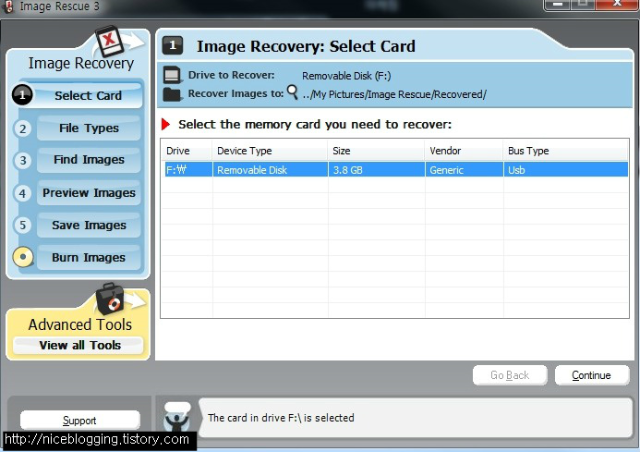Browse recovery folder with magnifier icon
The width and height of the screenshot is (640, 452).
pyautogui.click(x=292, y=92)
